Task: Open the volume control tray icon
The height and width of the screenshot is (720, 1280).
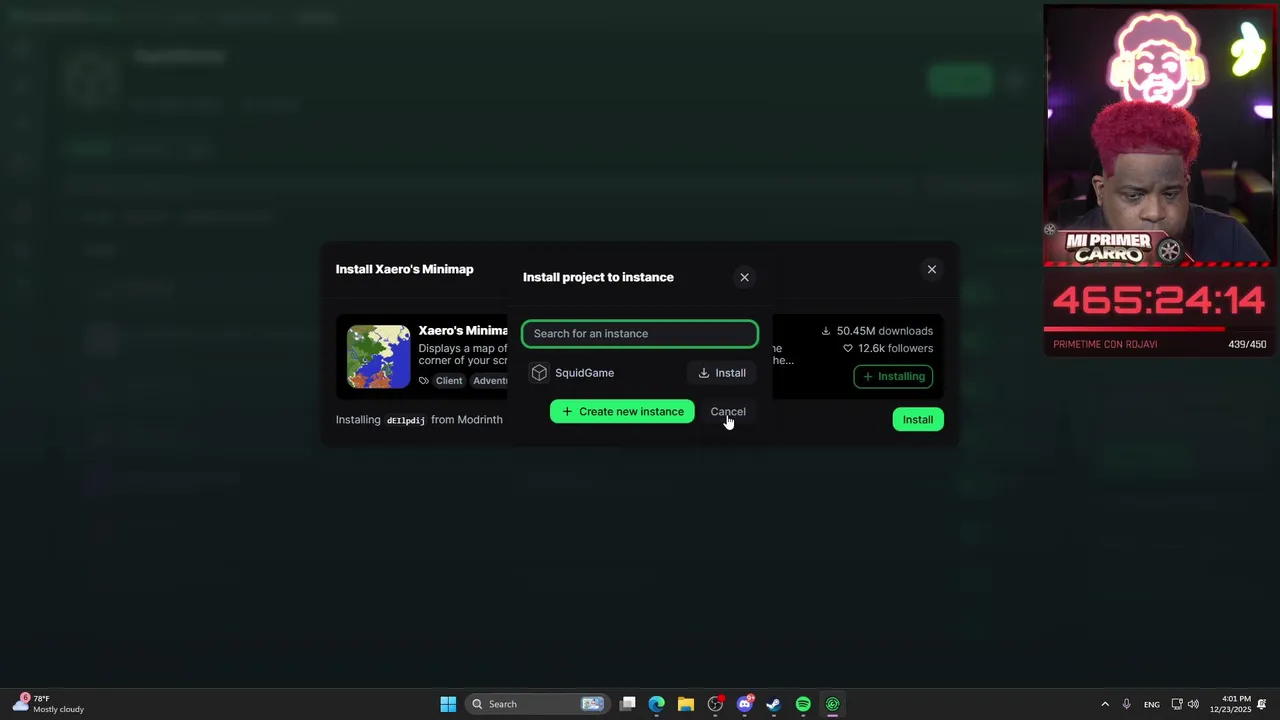Action: [x=1193, y=704]
